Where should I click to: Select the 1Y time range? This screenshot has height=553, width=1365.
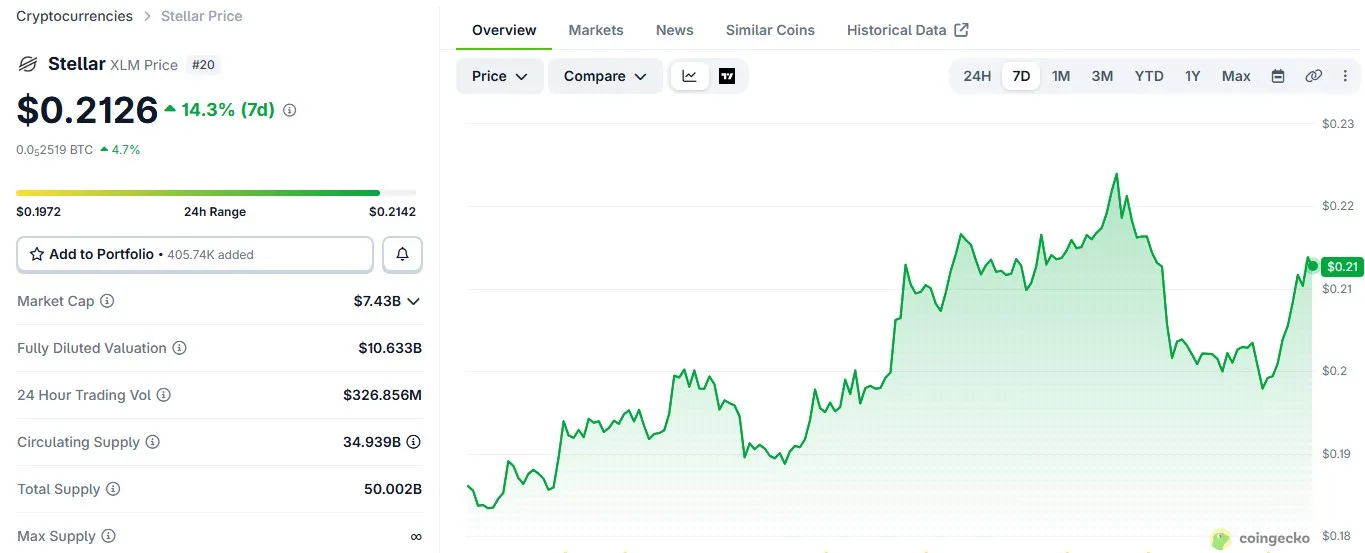pyautogui.click(x=1192, y=76)
